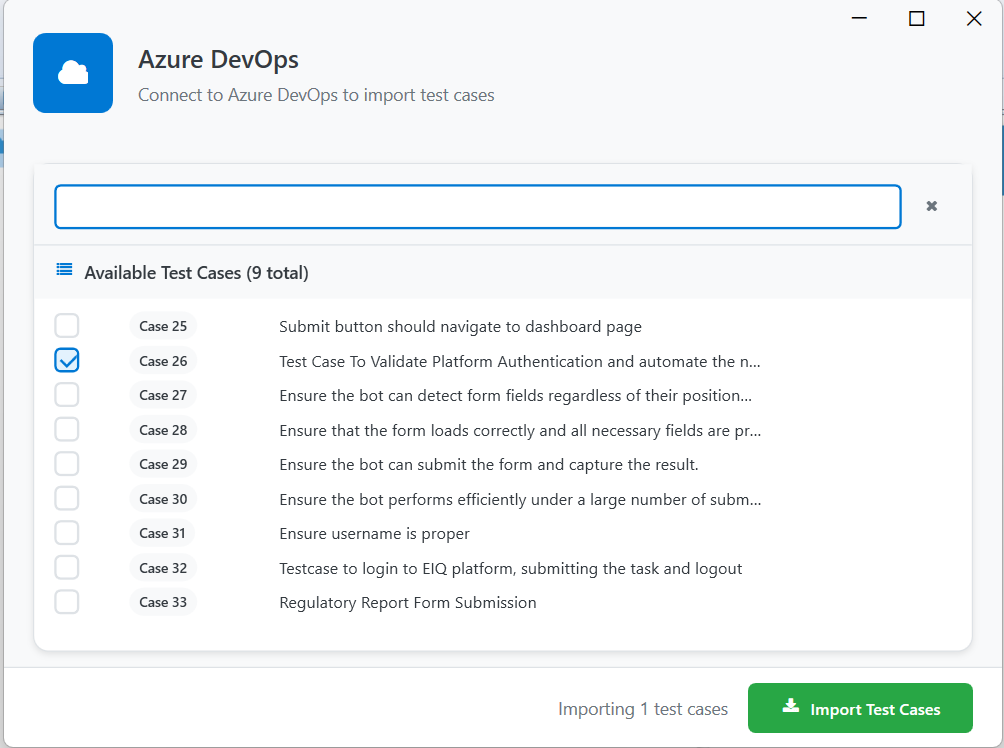Viewport: 1004px width, 748px height.
Task: Click 'Ensure that the form loads correctly' title
Action: coord(520,431)
